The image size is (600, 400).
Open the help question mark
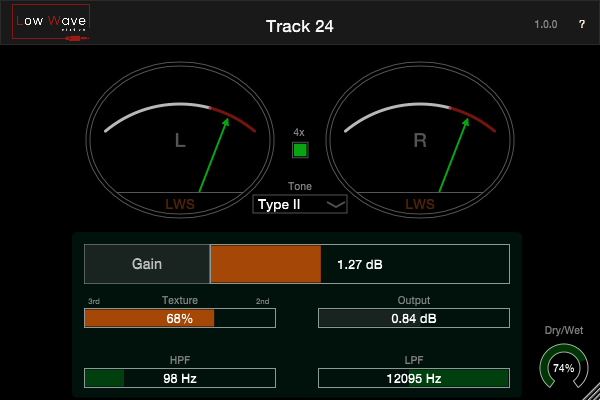point(582,24)
